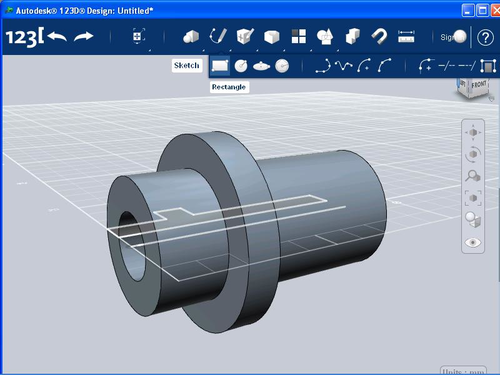Select the Polyline sketch tool
This screenshot has height=375, width=500.
[323, 66]
